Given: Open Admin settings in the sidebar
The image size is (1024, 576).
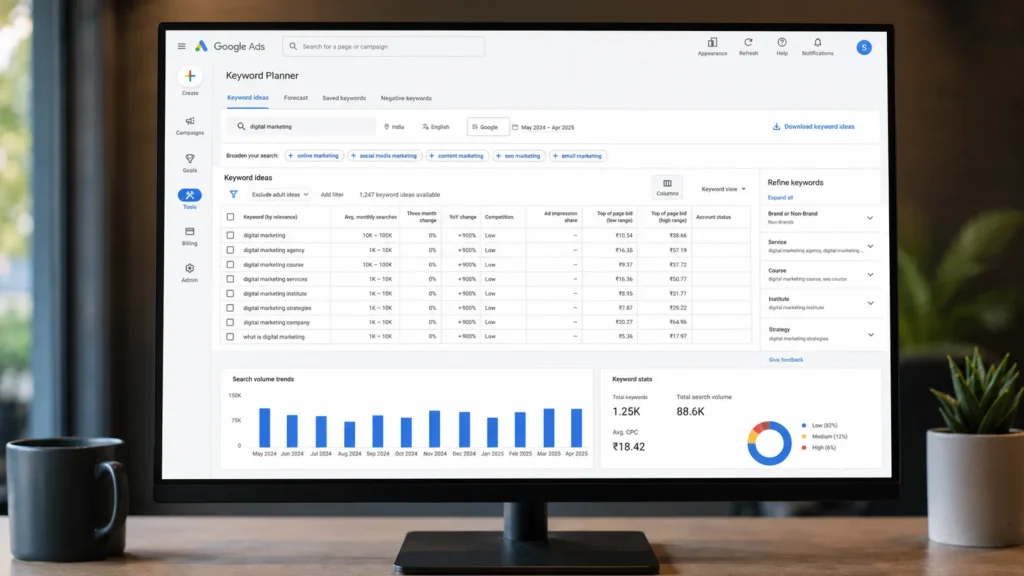Looking at the screenshot, I should [x=190, y=273].
